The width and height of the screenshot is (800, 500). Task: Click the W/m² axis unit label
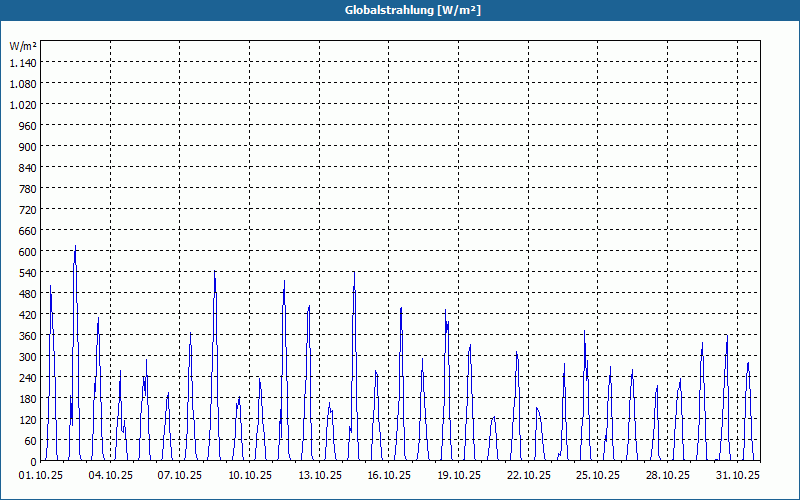click(23, 46)
